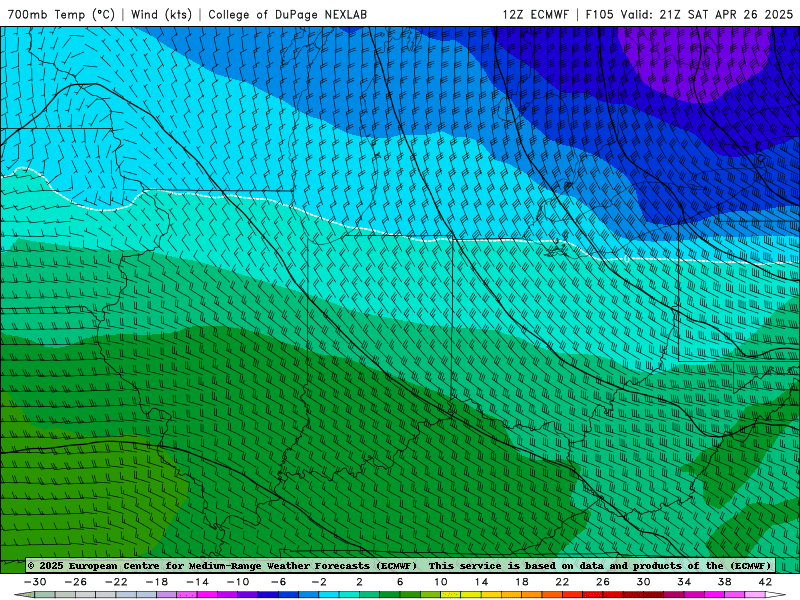Click the '30' color scale label
This screenshot has height=600, width=800.
tap(643, 582)
